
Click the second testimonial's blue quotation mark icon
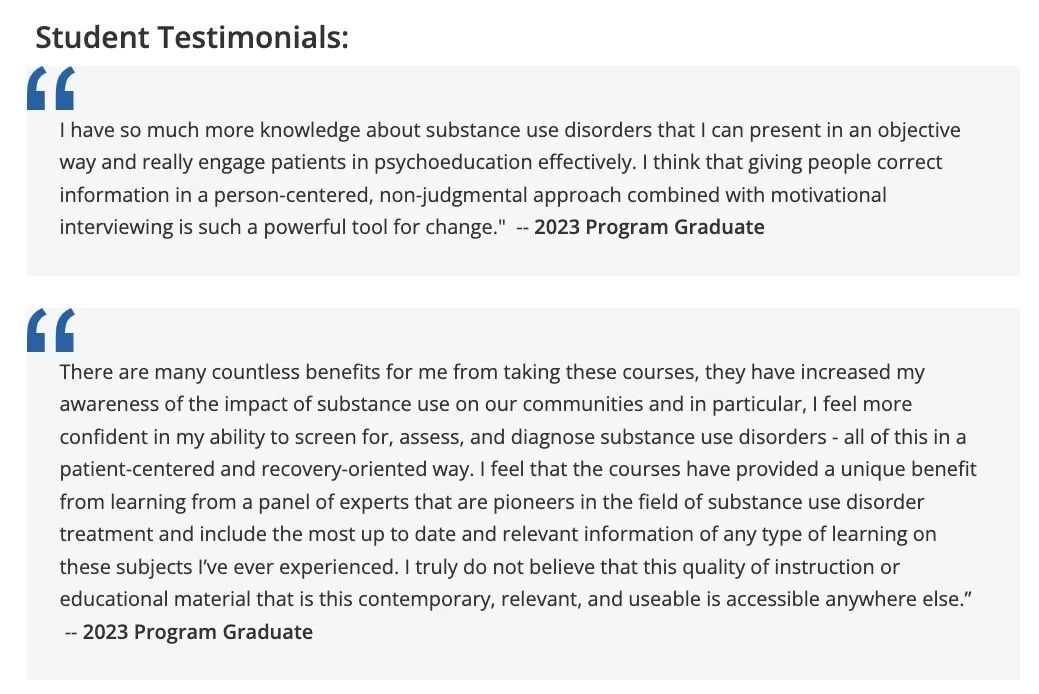(51, 330)
